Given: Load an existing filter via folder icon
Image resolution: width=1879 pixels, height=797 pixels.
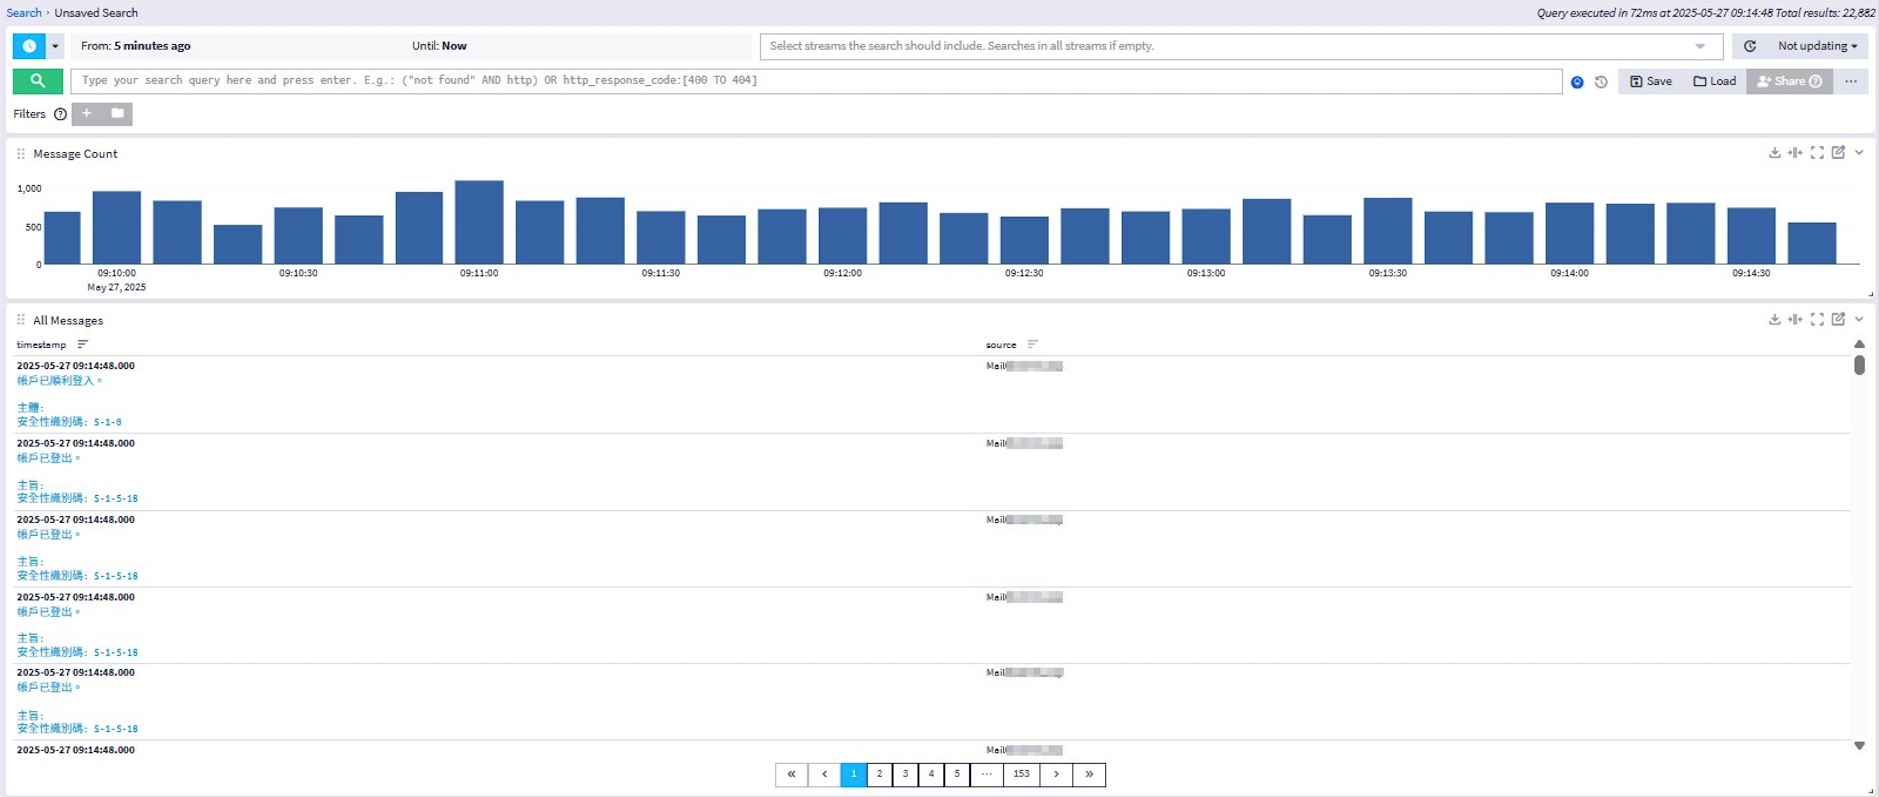Looking at the screenshot, I should click(117, 114).
